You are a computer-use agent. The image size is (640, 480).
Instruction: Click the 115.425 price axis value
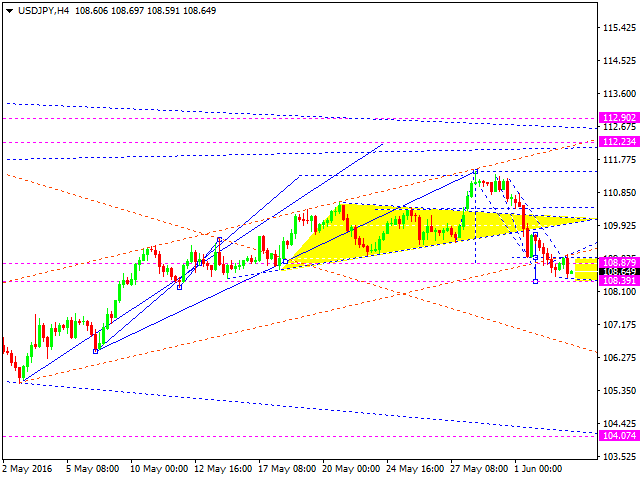(x=620, y=28)
